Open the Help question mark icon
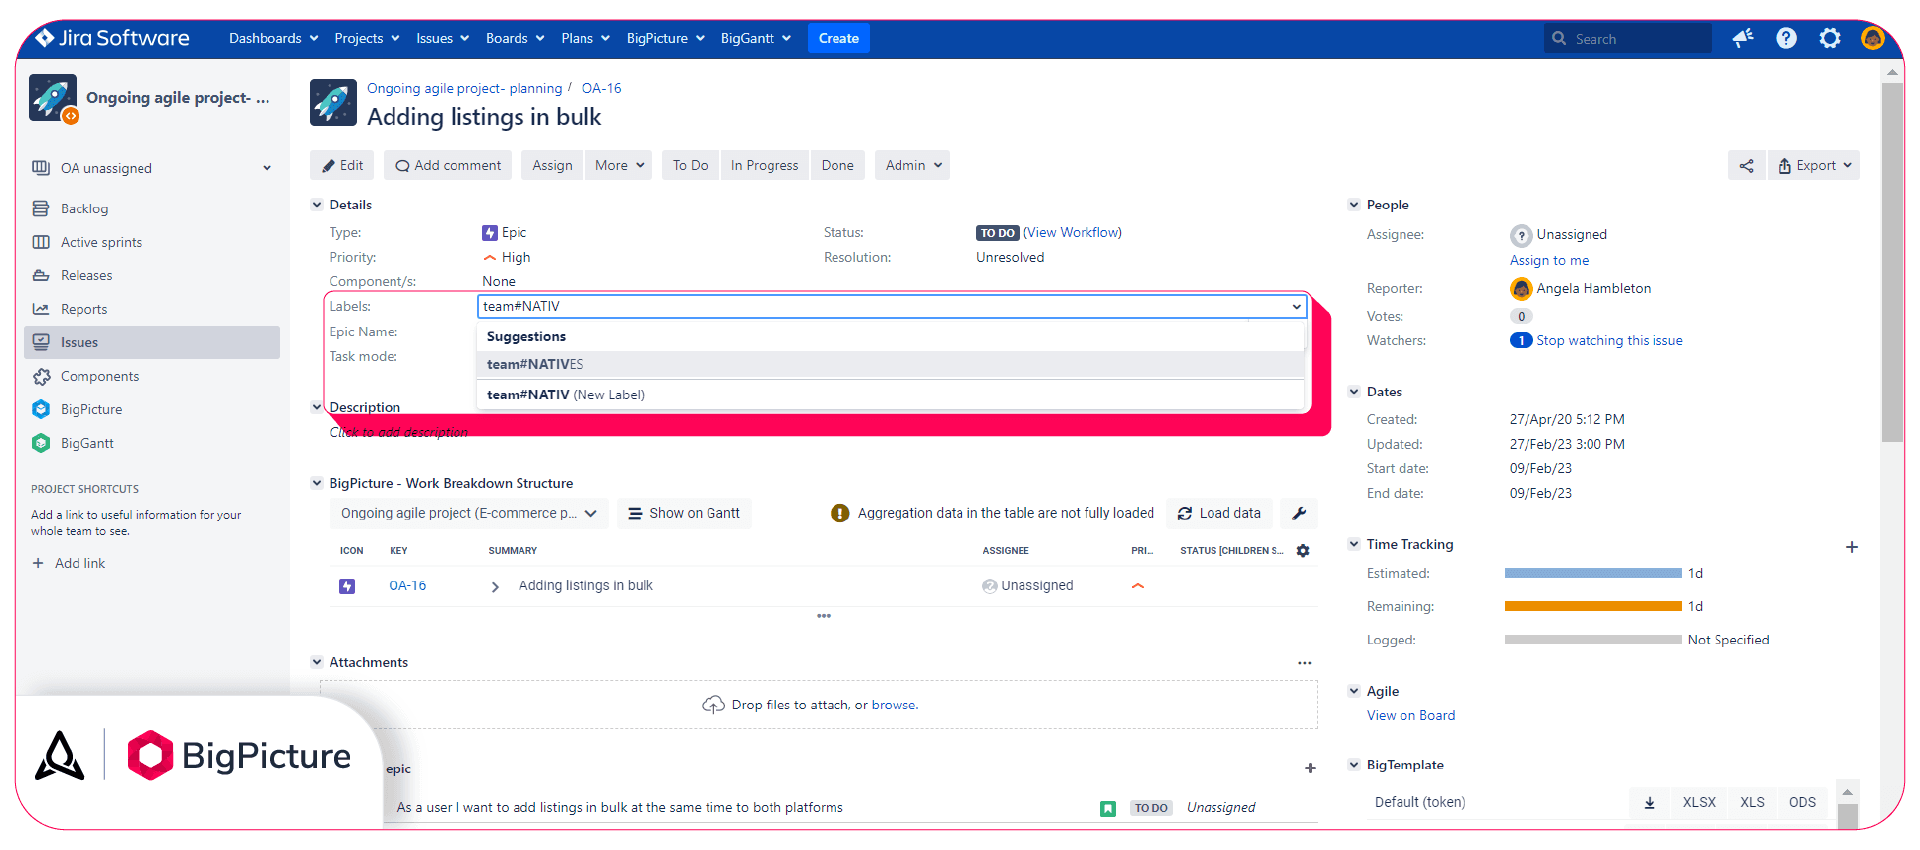The height and width of the screenshot is (850, 1920). 1786,38
